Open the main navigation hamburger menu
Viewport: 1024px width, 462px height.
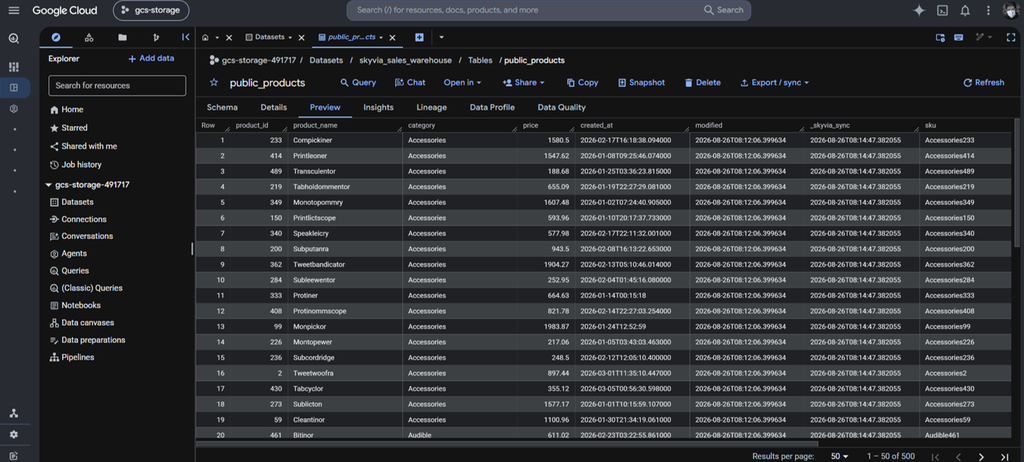pos(14,10)
